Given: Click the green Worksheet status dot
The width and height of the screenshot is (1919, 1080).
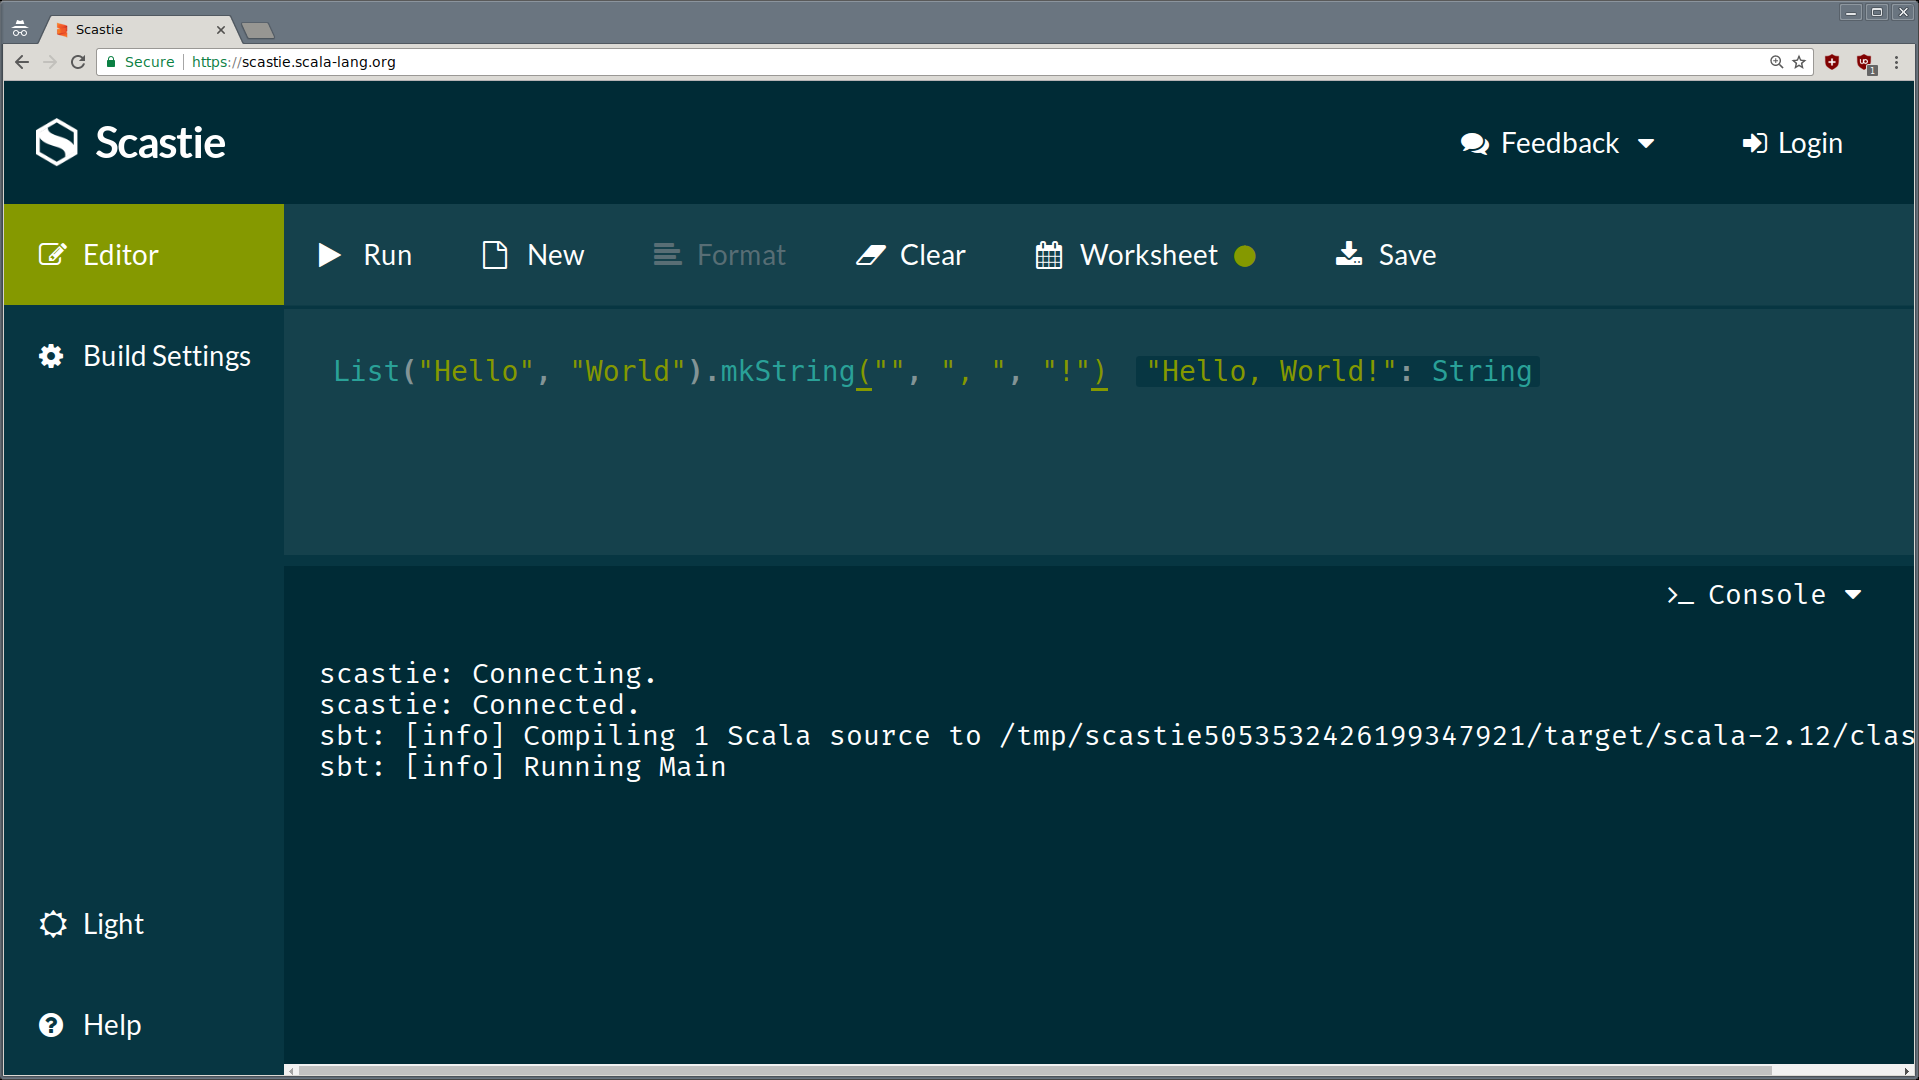Looking at the screenshot, I should click(1245, 256).
